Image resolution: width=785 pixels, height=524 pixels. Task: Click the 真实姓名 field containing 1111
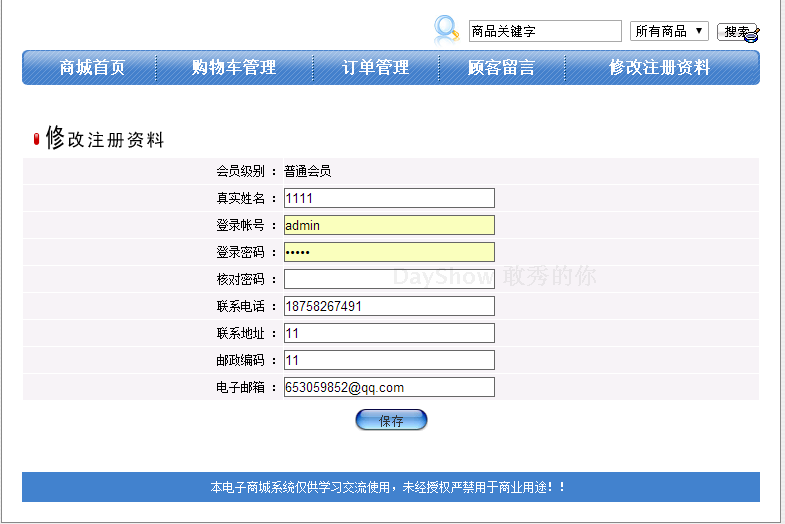pos(389,198)
